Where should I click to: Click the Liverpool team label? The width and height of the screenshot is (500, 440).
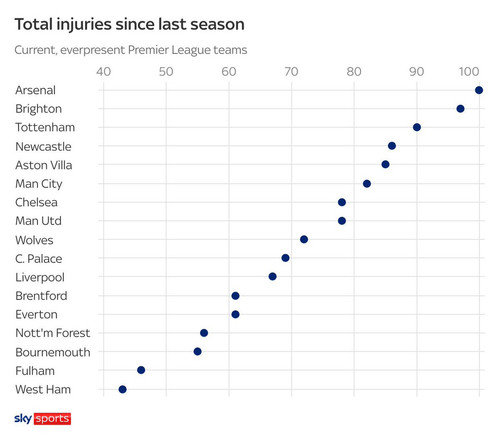40,277
